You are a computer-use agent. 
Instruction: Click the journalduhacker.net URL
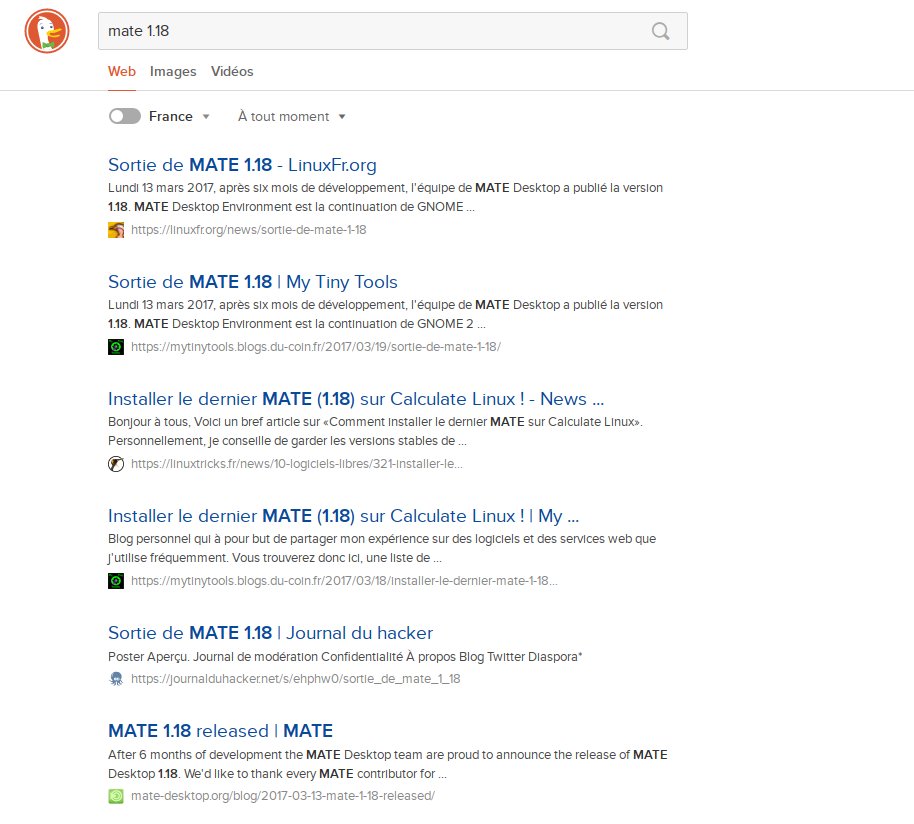[x=296, y=679]
